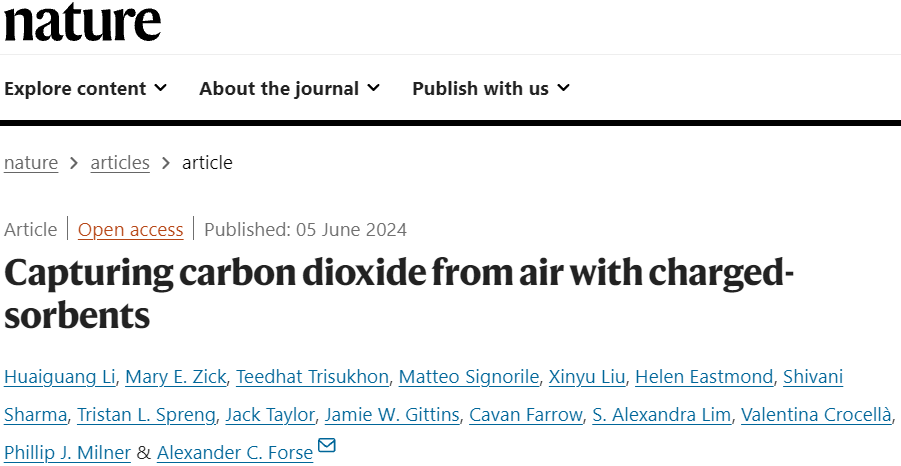Screen dimensions: 901x466
Task: Open author Huaiguang Li's profile
Action: (60, 377)
